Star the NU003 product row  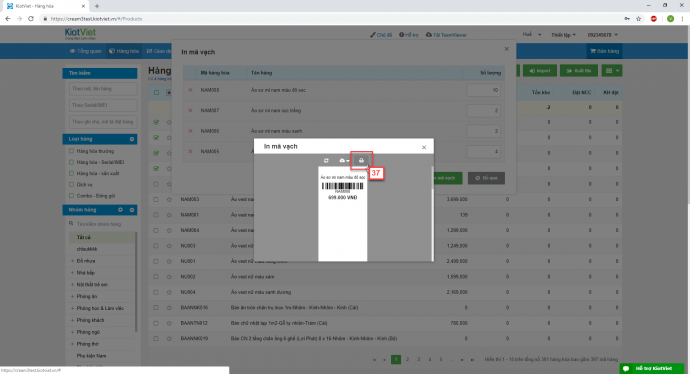(169, 246)
